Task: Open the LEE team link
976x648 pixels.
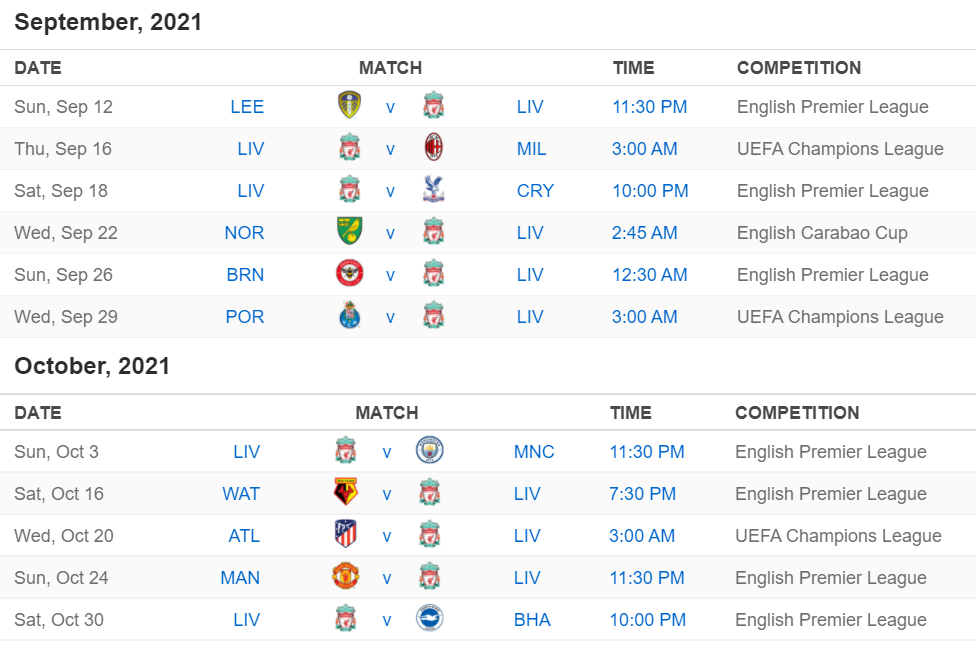Action: (247, 107)
